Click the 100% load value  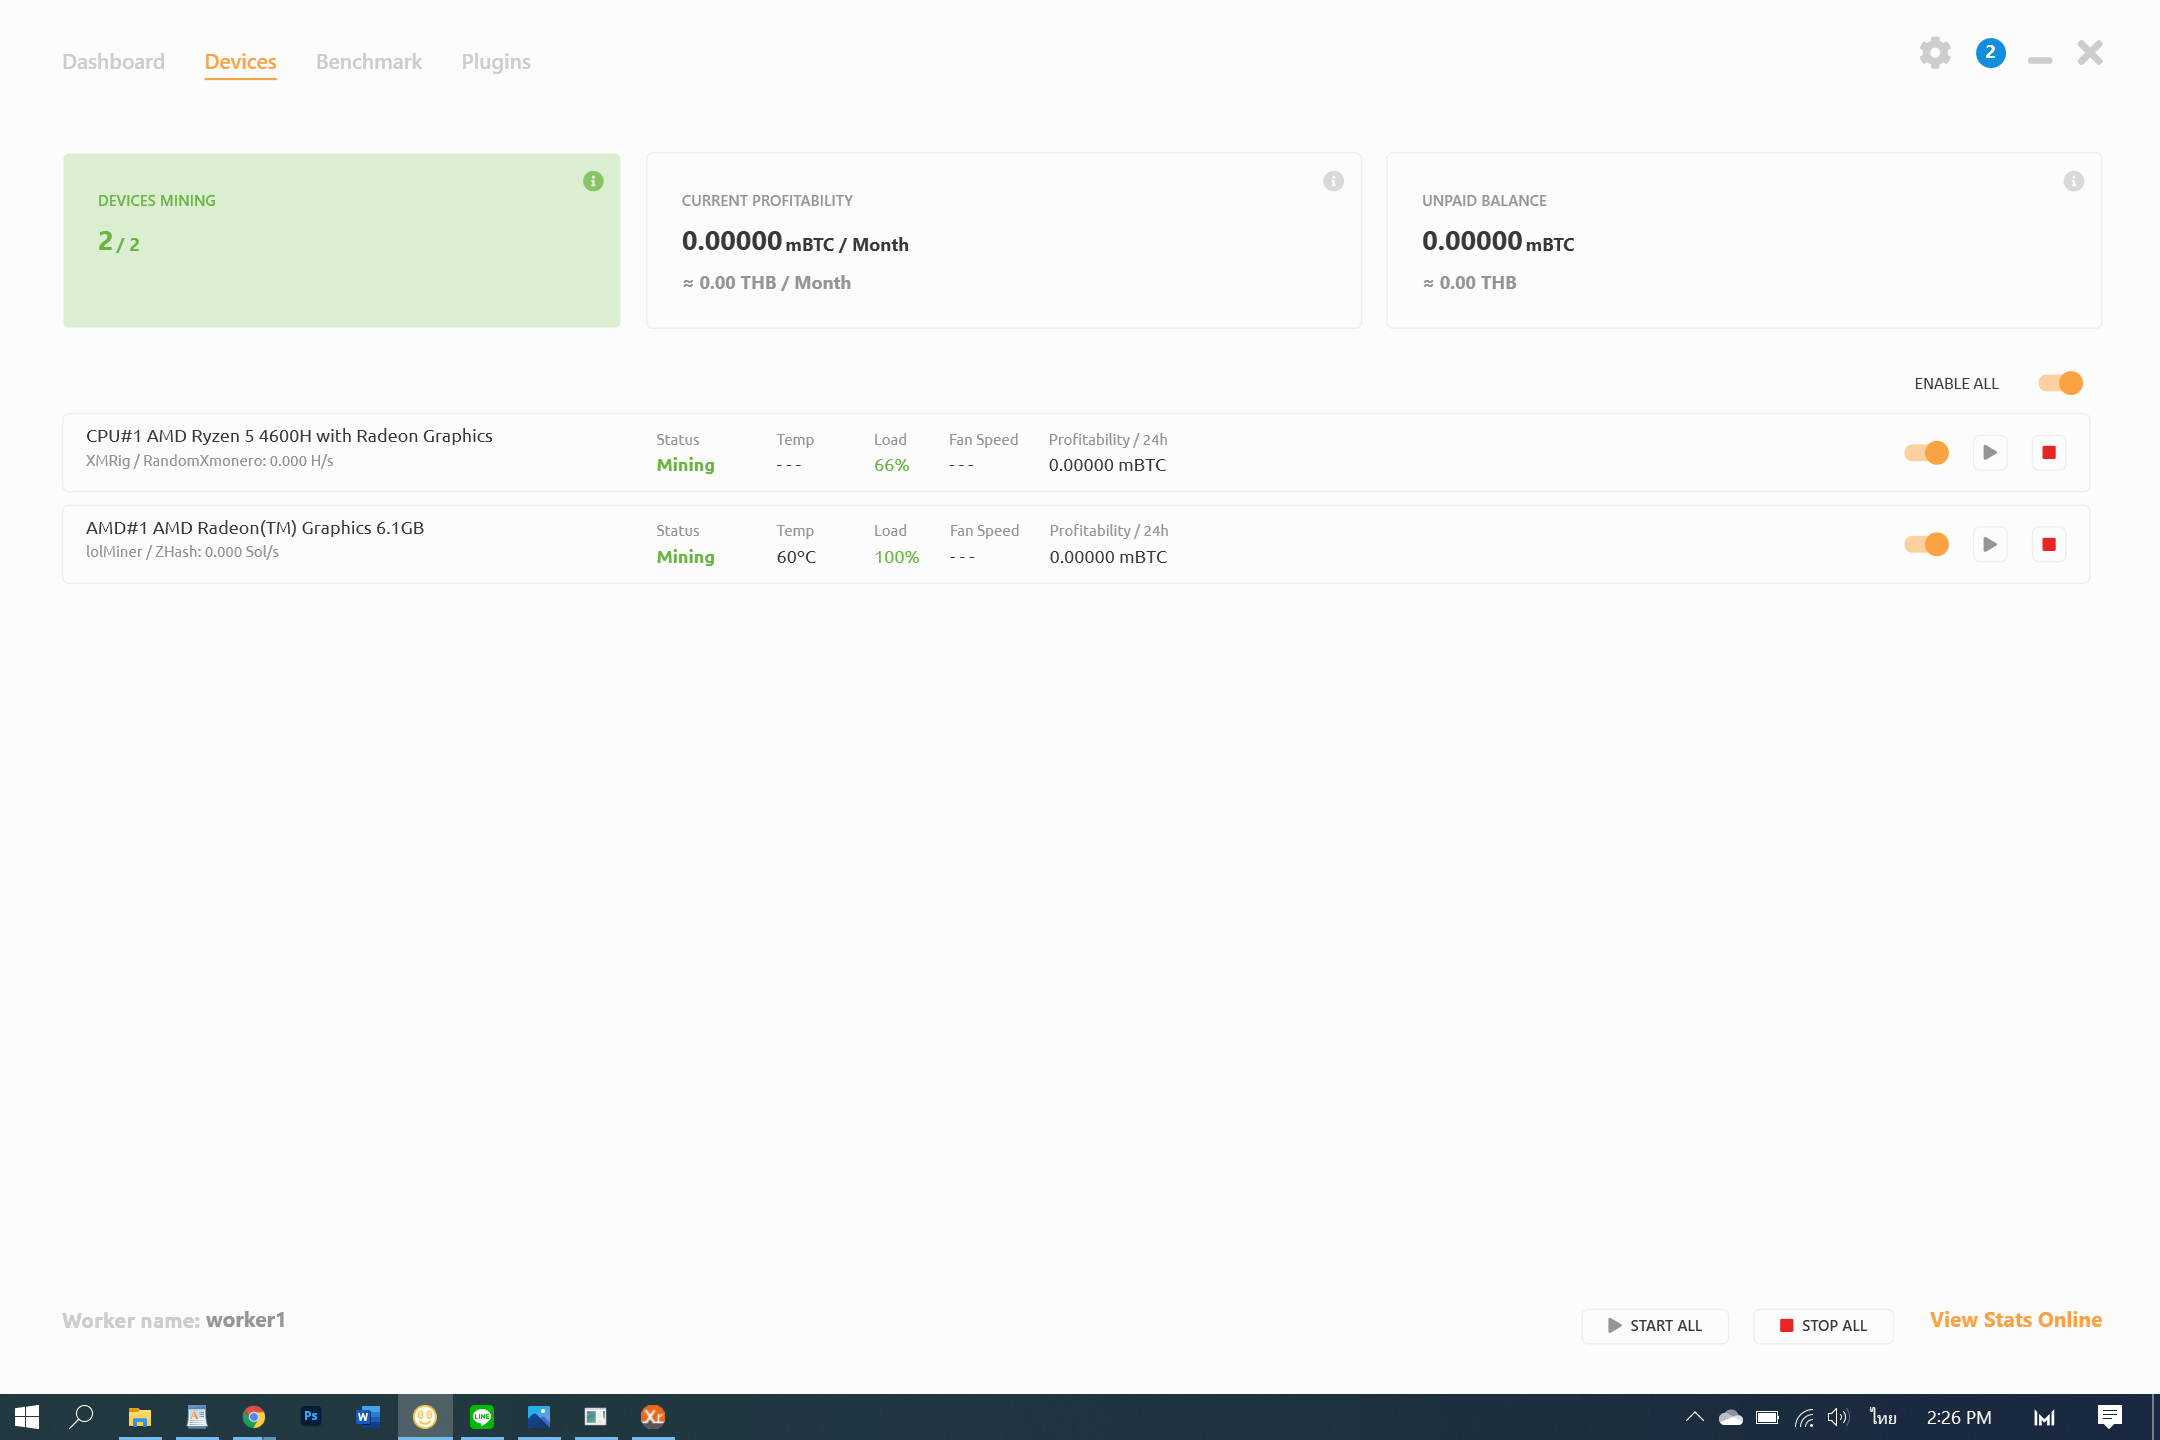(897, 557)
